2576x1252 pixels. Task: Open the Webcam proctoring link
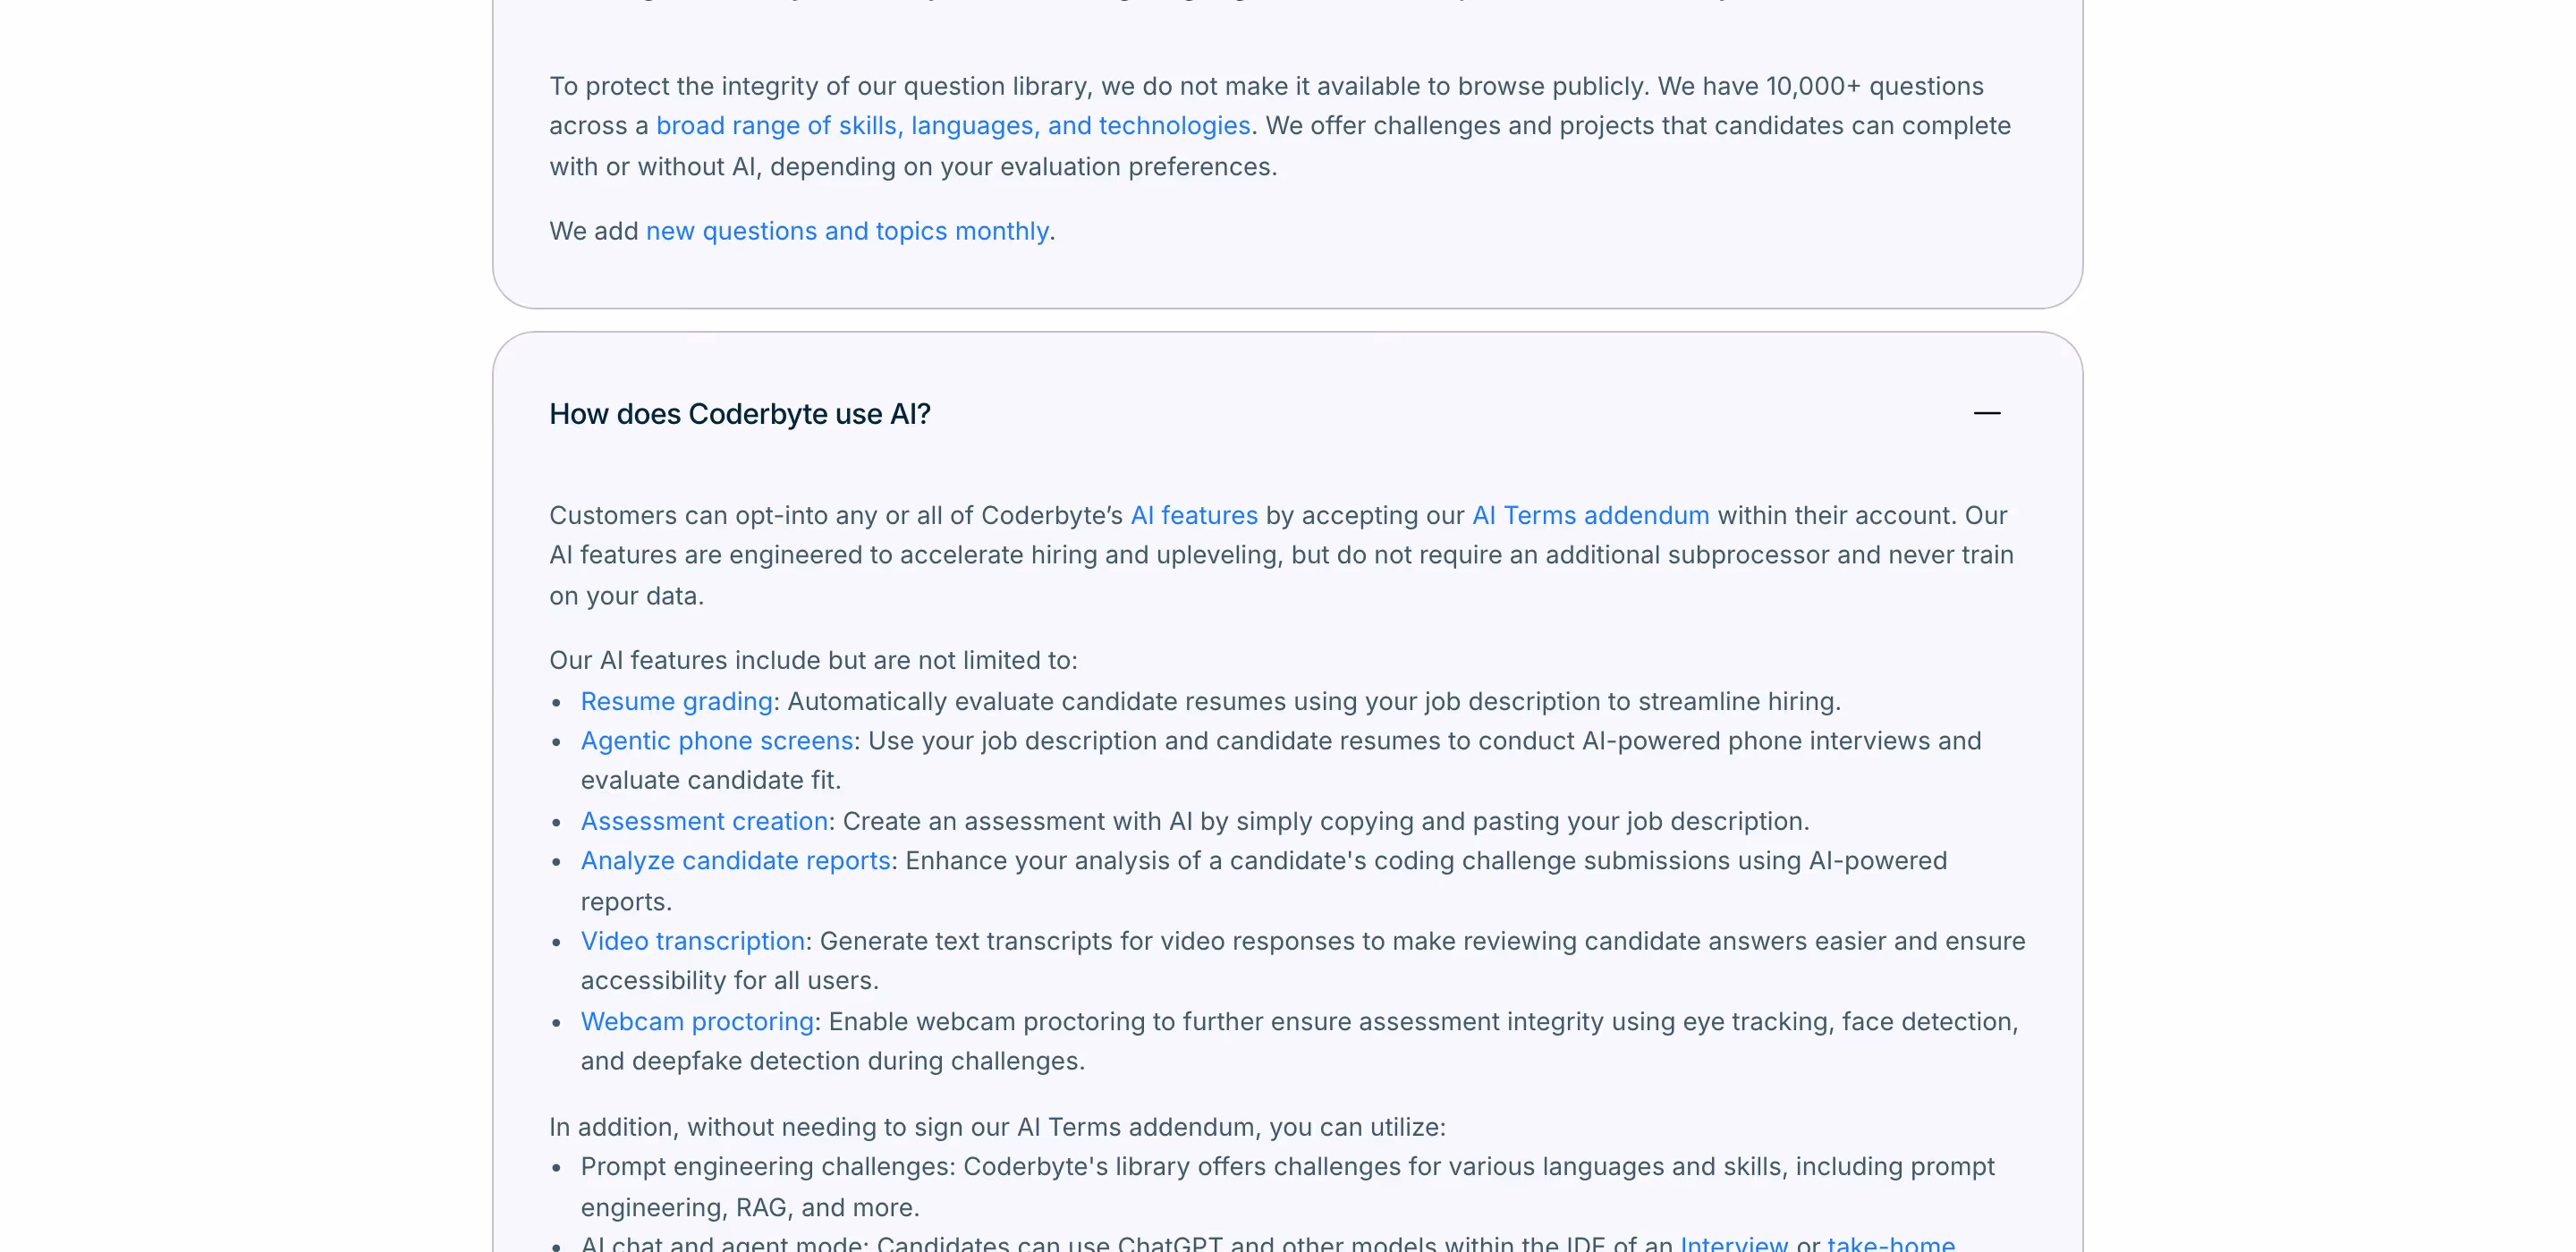coord(697,1021)
